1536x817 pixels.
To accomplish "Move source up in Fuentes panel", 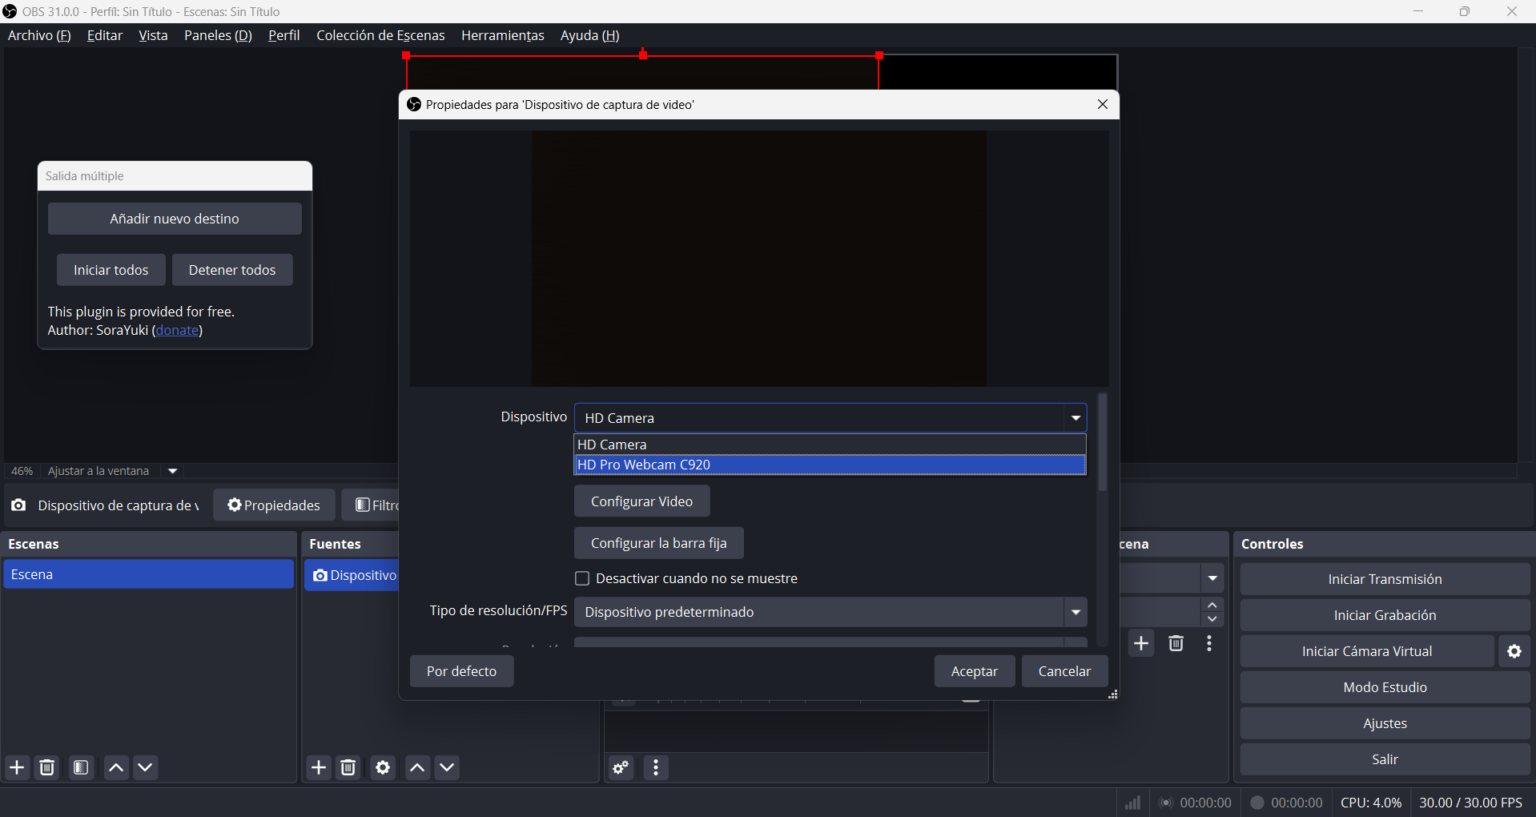I will (417, 767).
